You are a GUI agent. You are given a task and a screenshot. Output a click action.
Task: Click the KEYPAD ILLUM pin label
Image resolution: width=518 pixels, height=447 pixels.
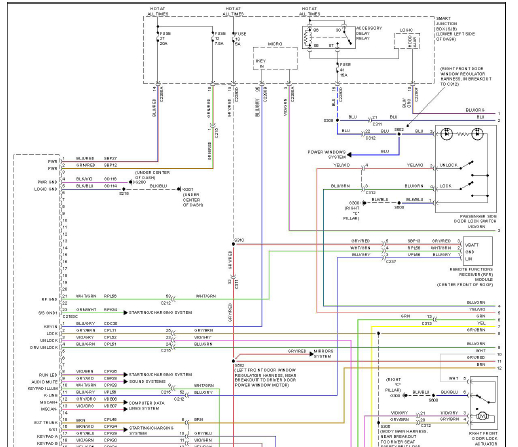point(43,389)
